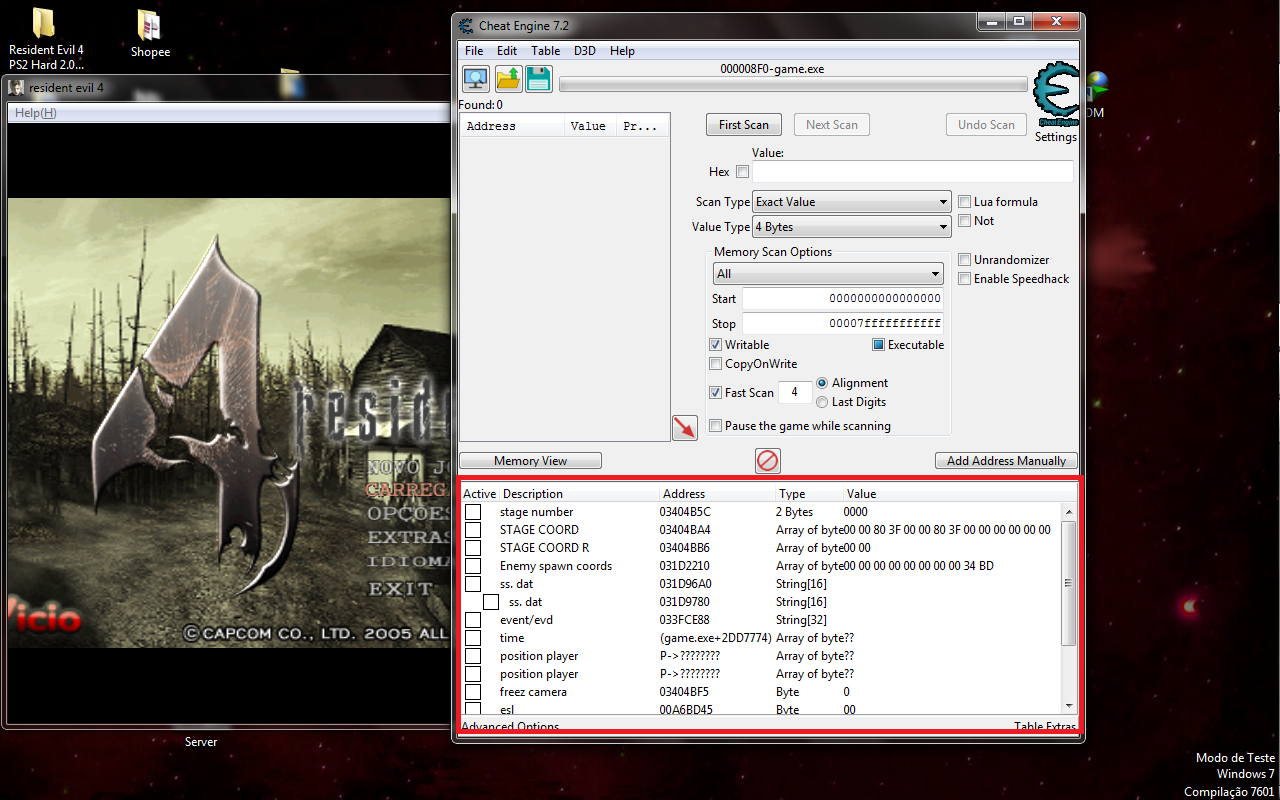
Task: Select the 'ss. dat' row at 031D96A0
Action: pyautogui.click(x=760, y=584)
